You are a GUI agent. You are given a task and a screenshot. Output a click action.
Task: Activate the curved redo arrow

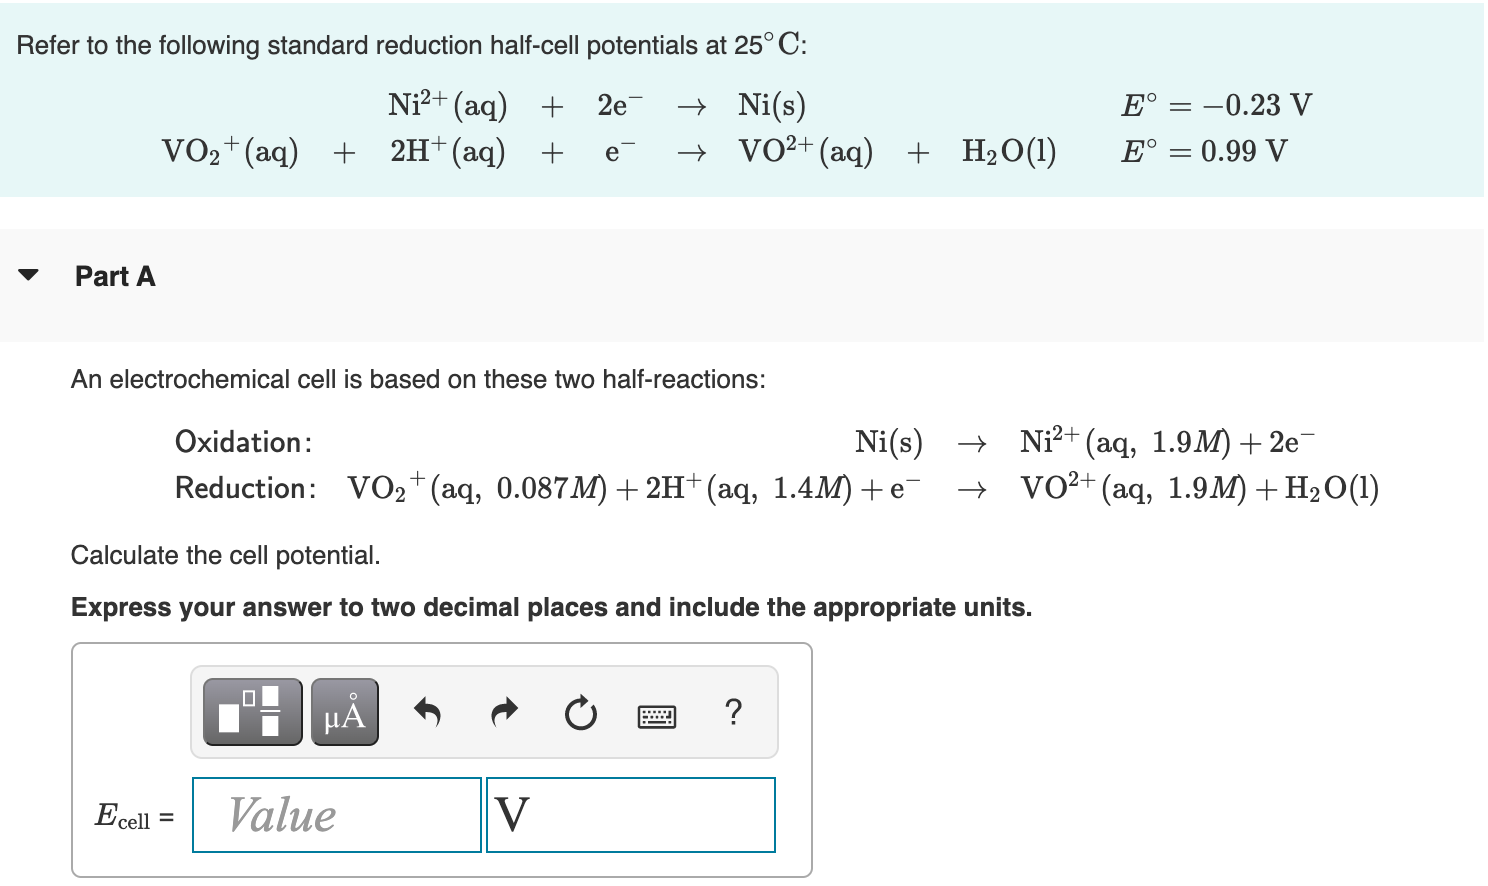point(503,712)
